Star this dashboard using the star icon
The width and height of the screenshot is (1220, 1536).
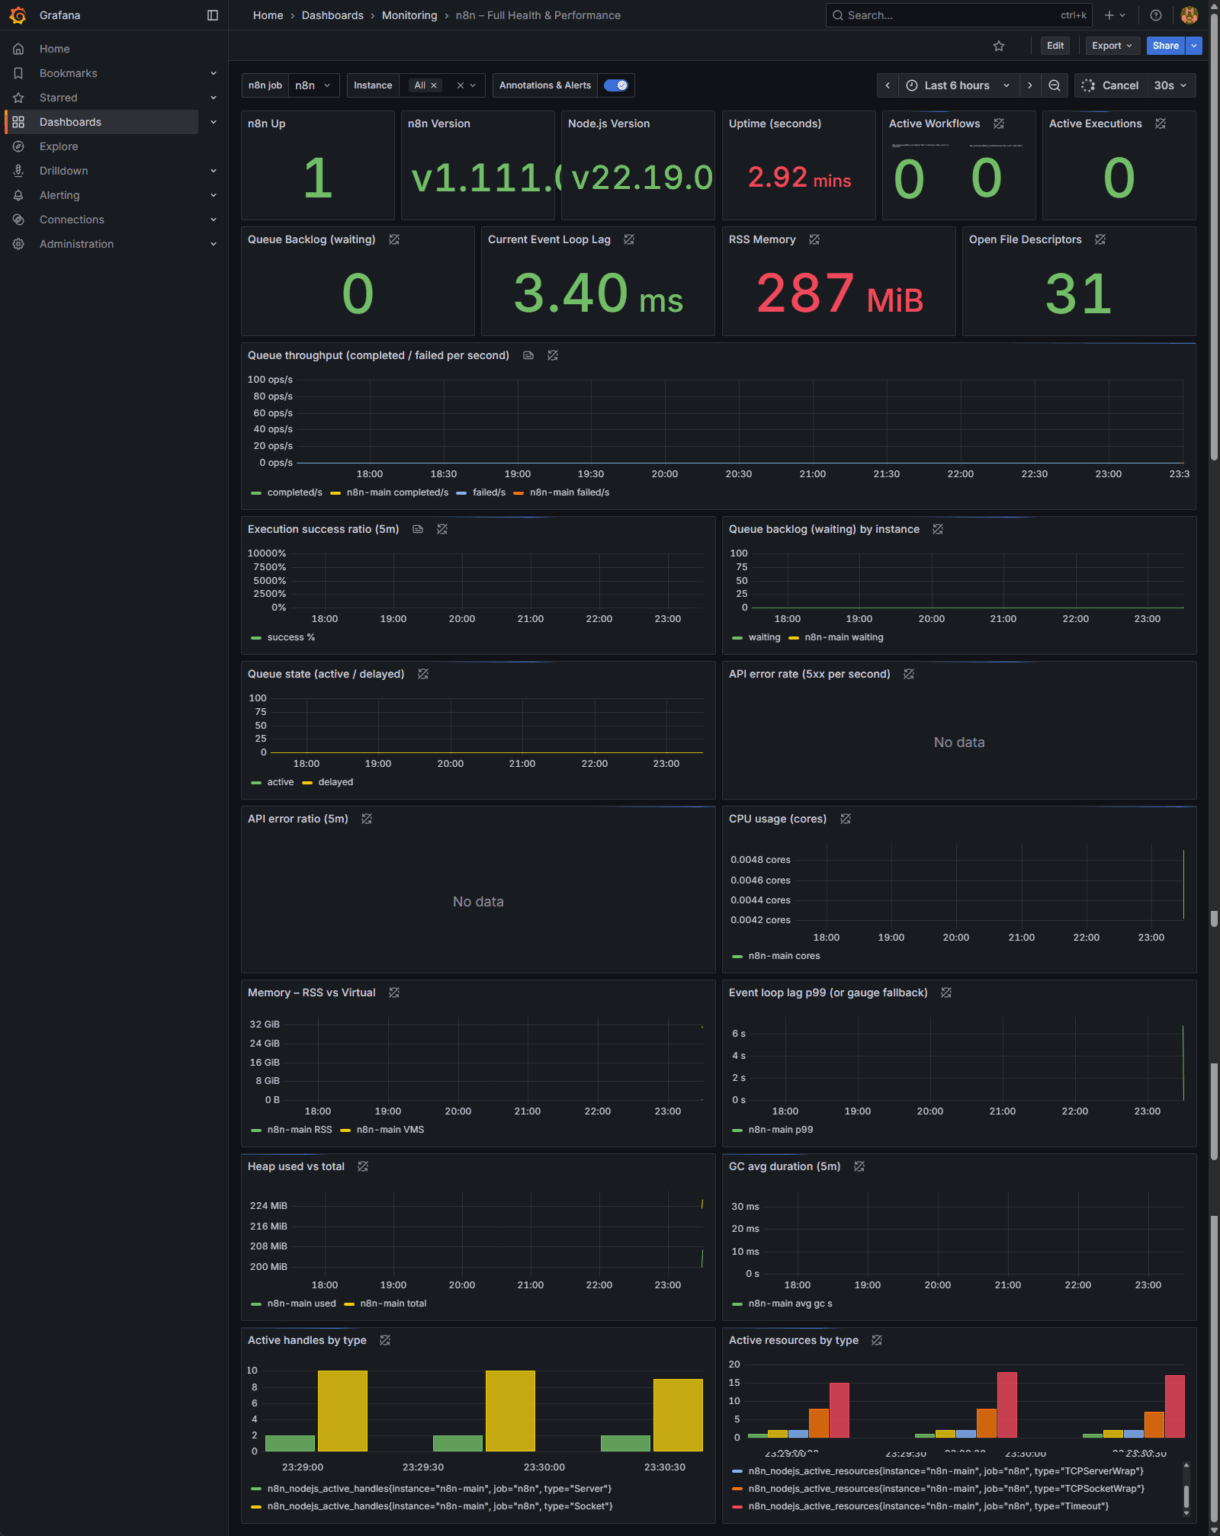point(998,45)
